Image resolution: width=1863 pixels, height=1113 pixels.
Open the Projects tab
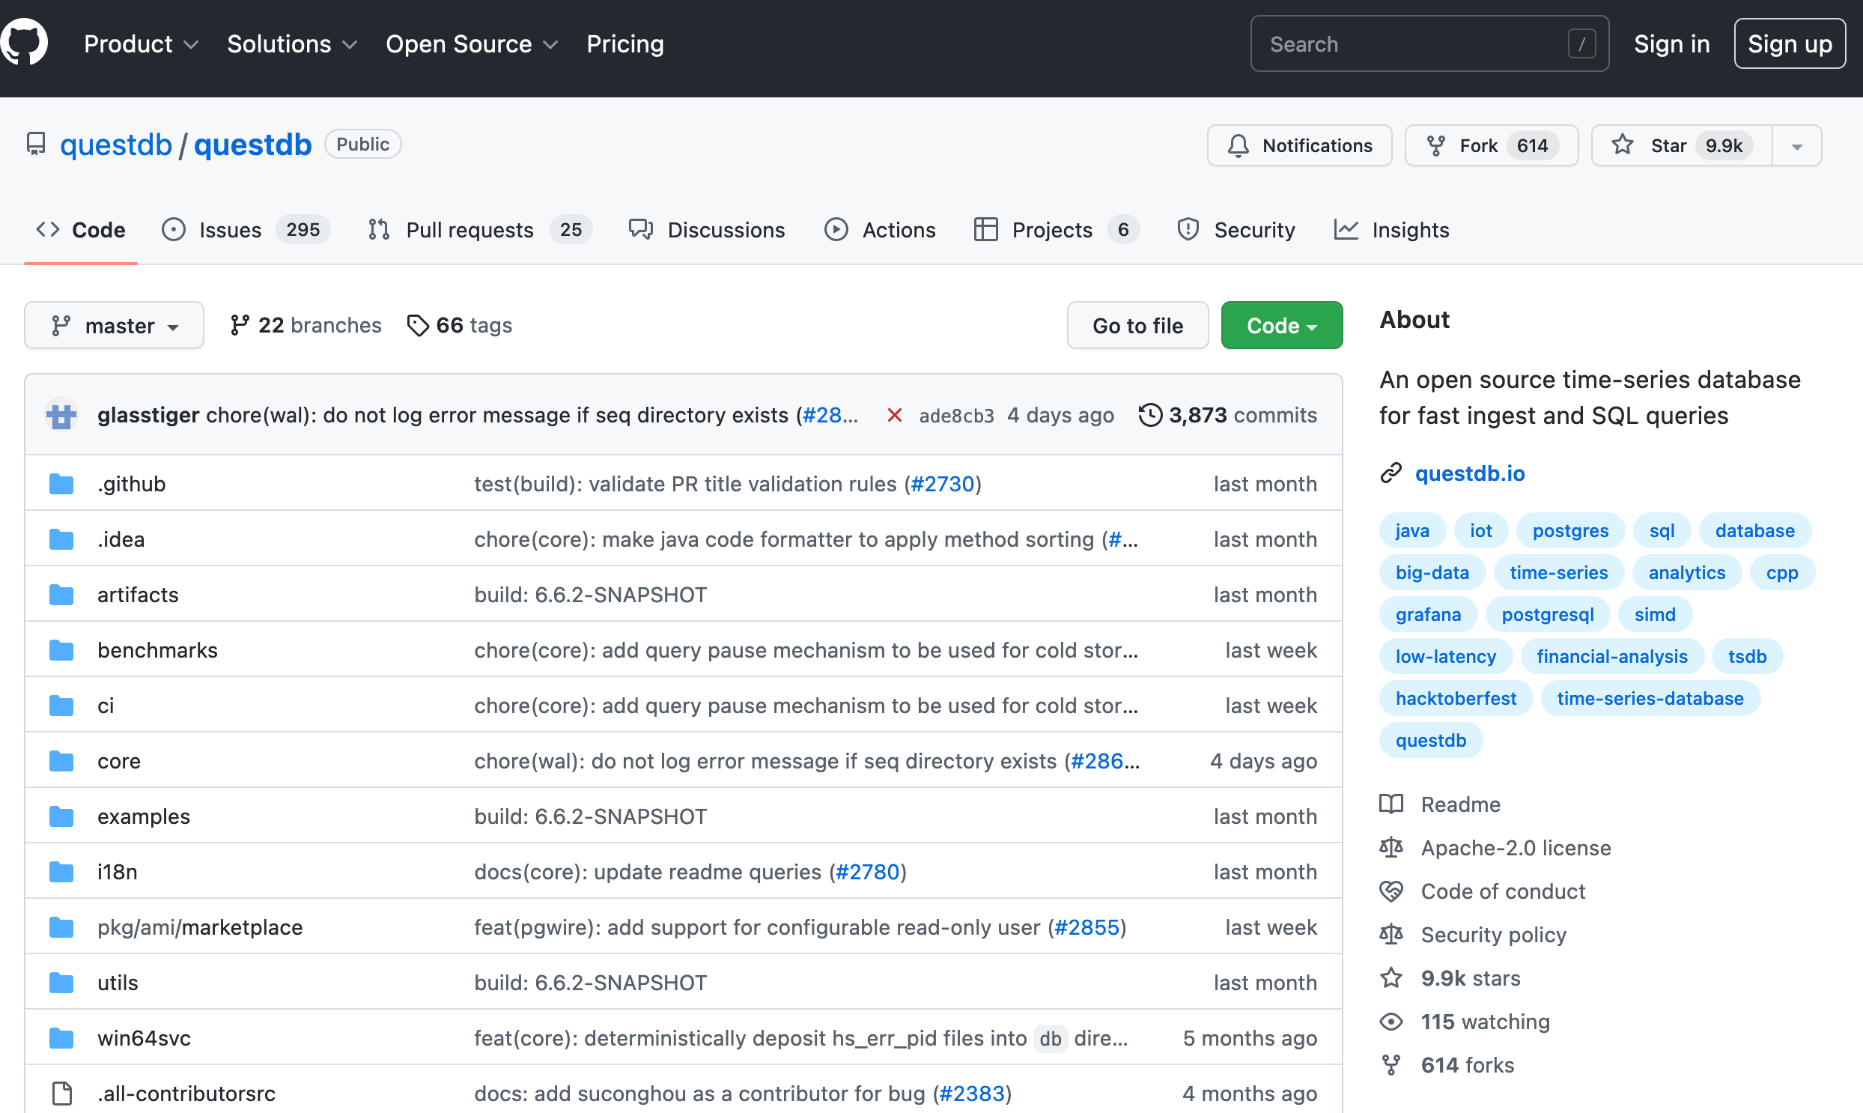(1056, 230)
